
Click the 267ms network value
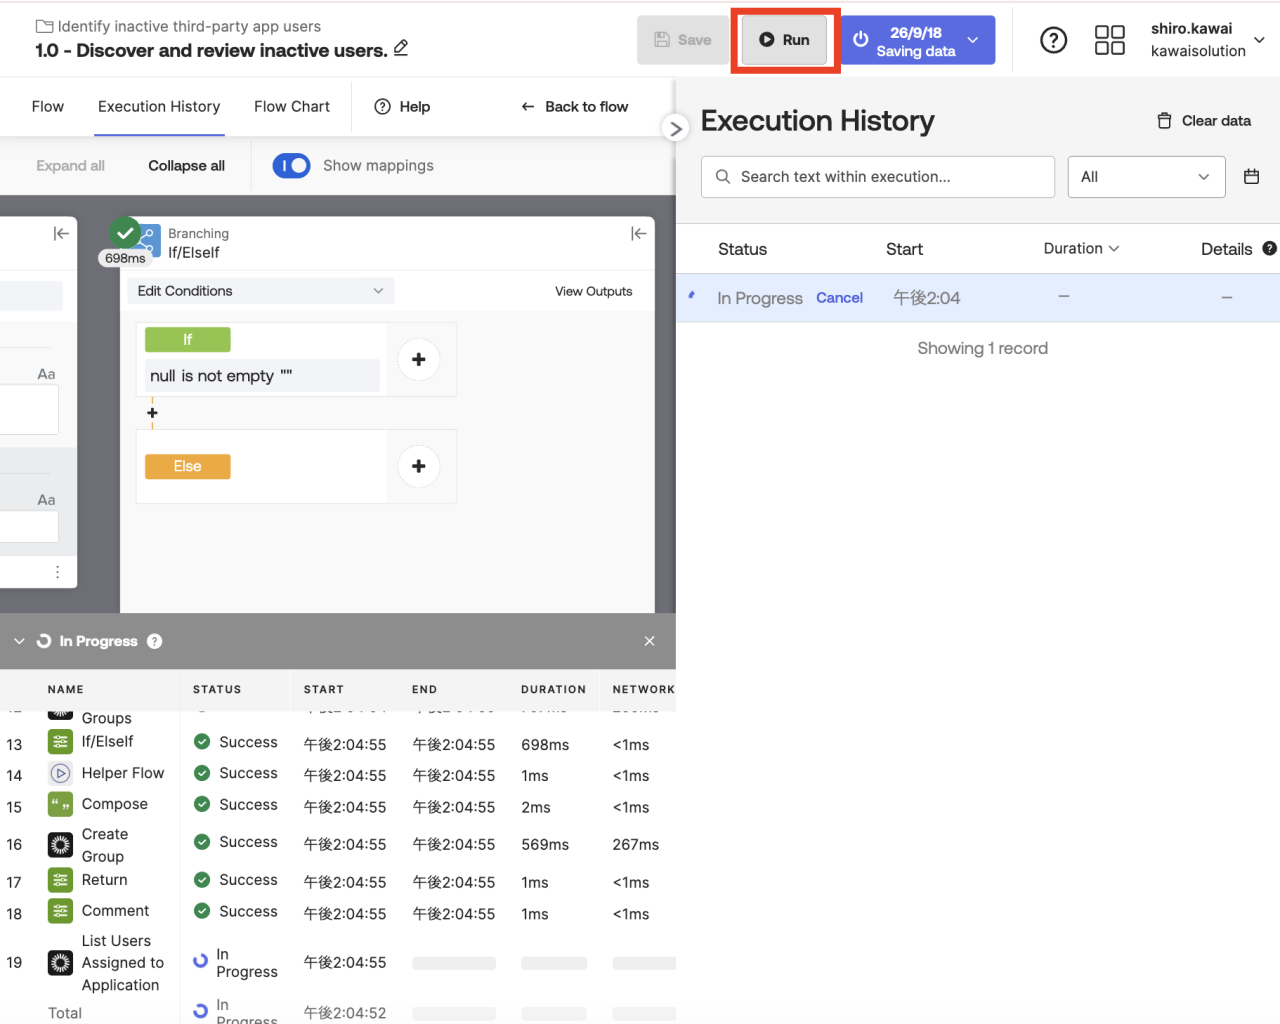(x=636, y=845)
